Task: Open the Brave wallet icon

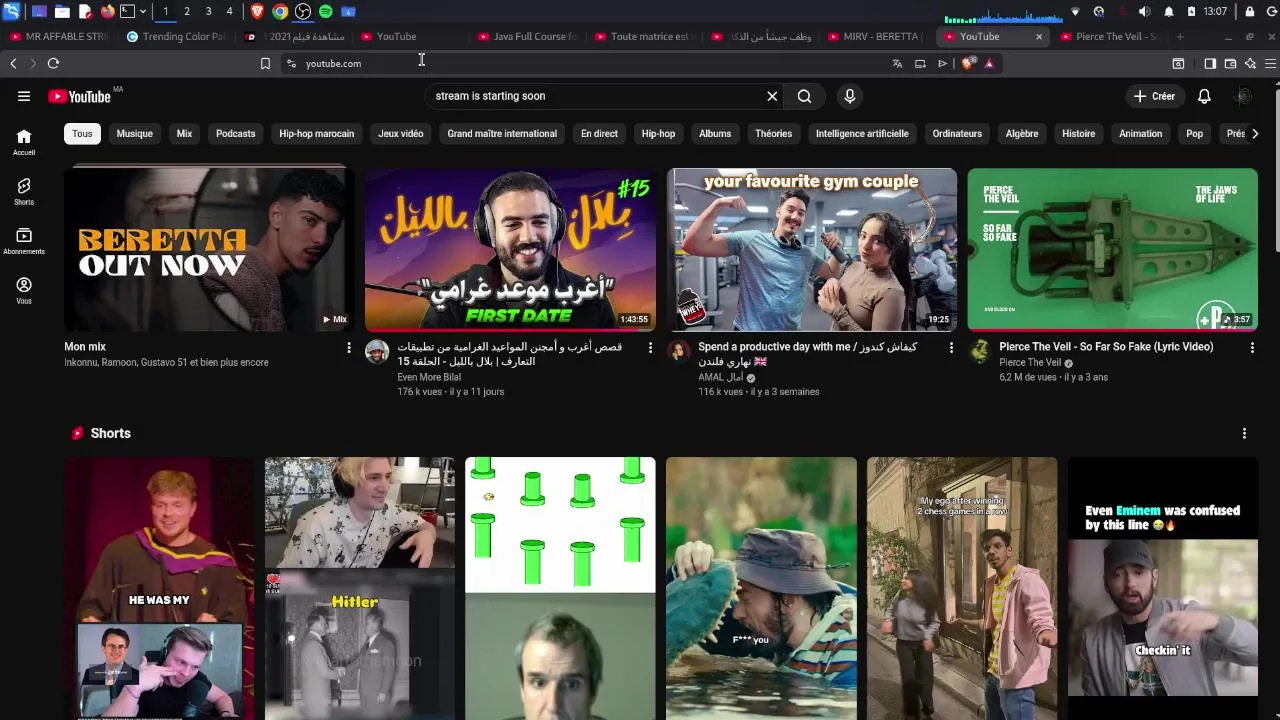Action: point(1230,63)
